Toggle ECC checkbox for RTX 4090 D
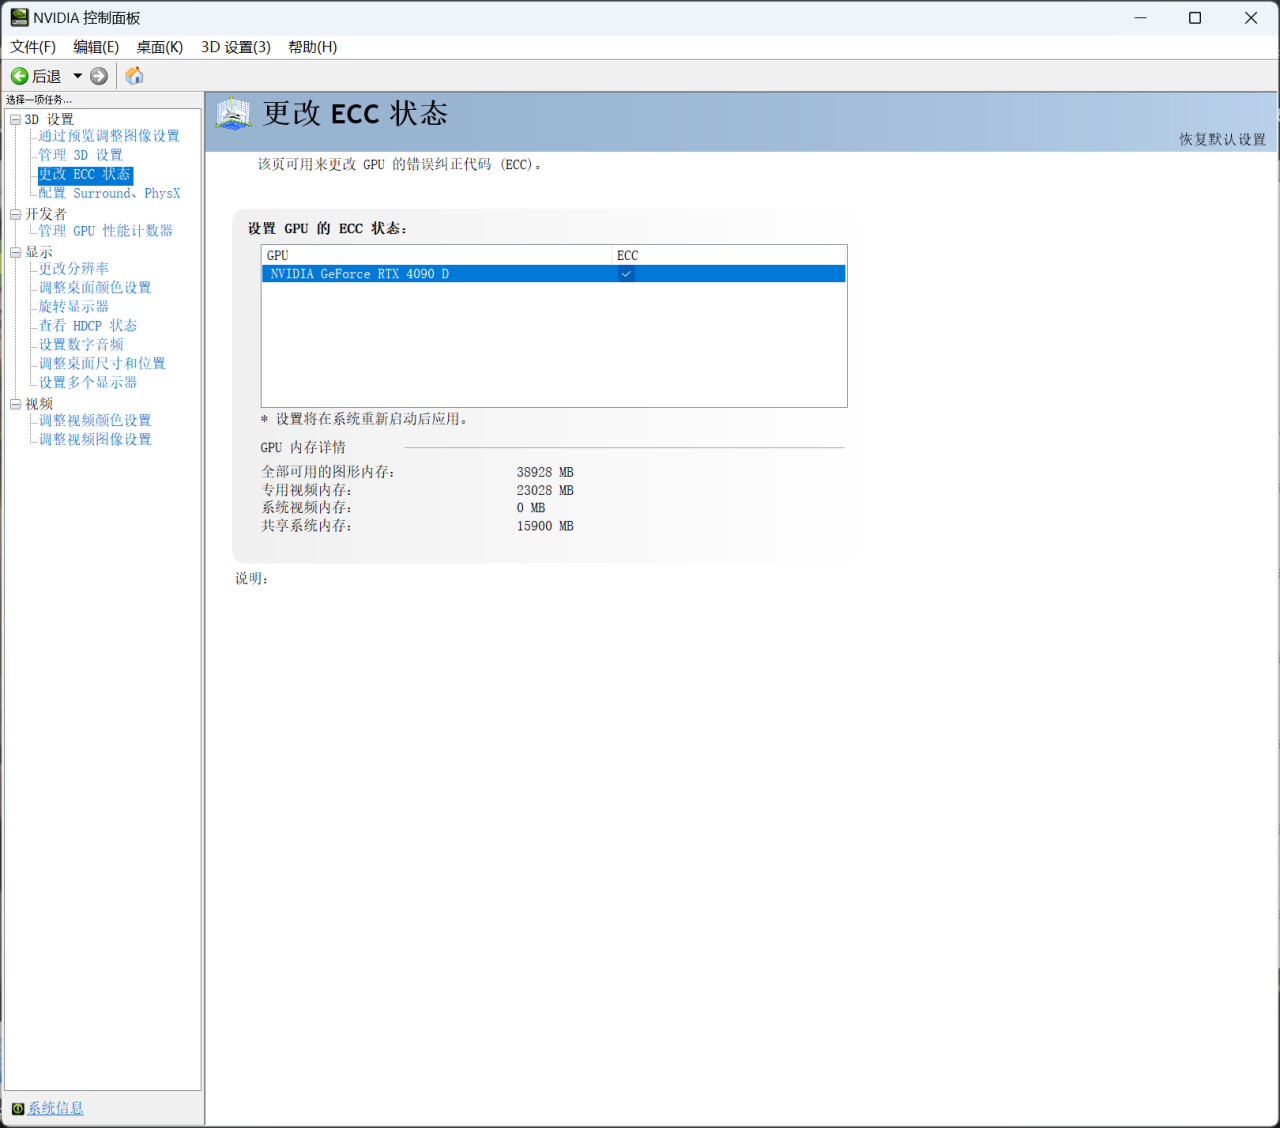Image resolution: width=1280 pixels, height=1128 pixels. (x=626, y=274)
